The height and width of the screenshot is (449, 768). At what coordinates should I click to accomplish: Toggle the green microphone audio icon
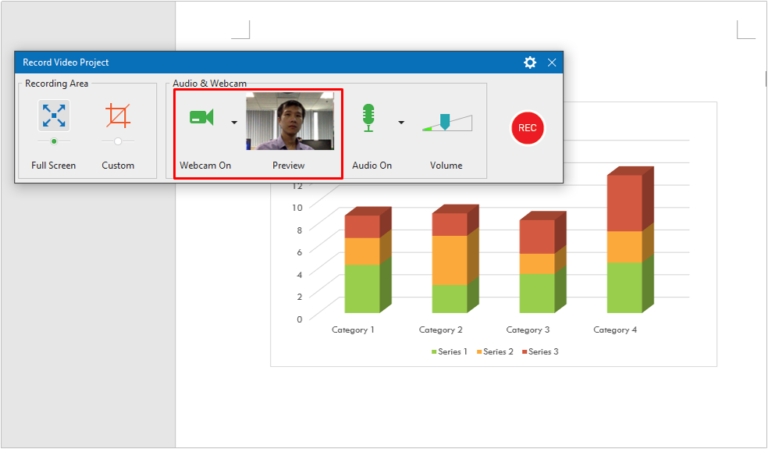[x=368, y=118]
